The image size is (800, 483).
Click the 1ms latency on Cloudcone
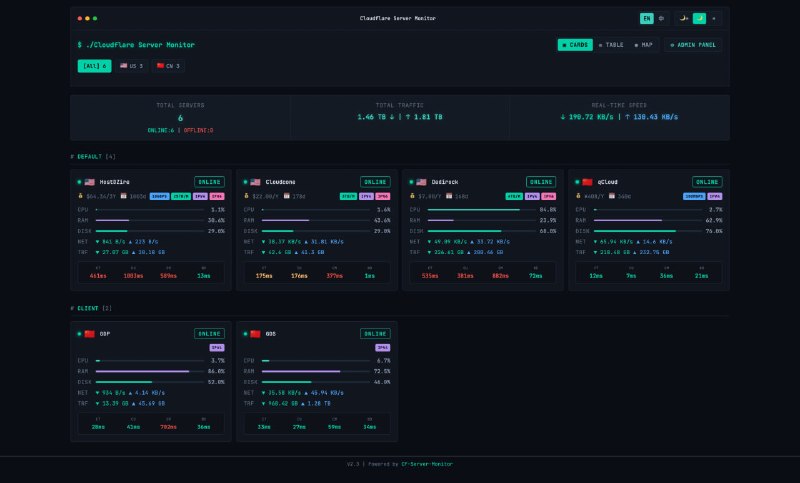tap(369, 276)
